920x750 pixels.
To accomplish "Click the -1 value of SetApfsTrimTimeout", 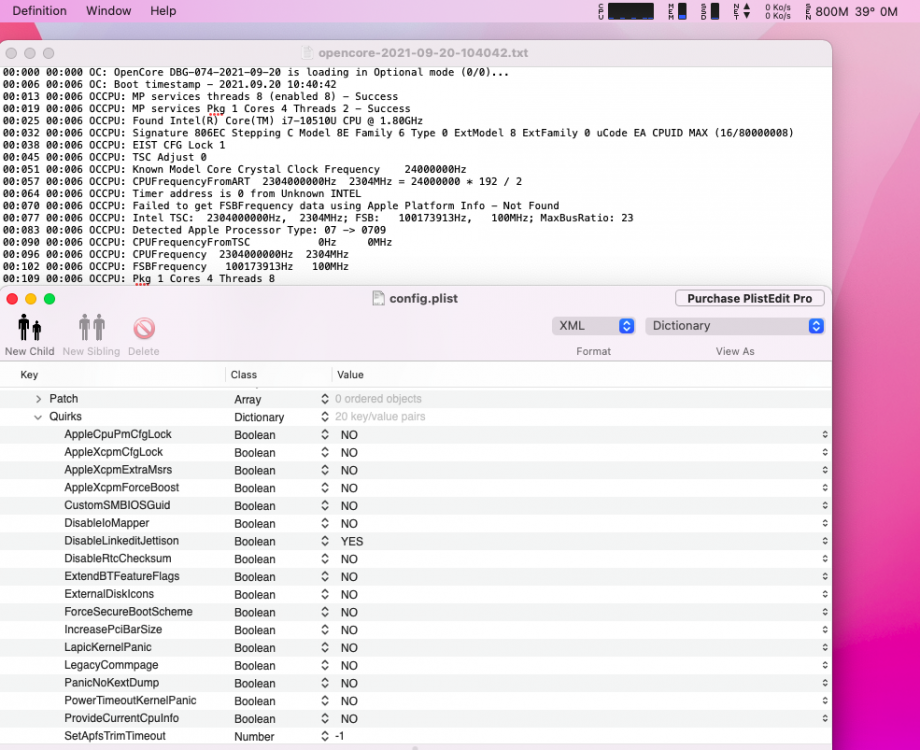I will (339, 736).
